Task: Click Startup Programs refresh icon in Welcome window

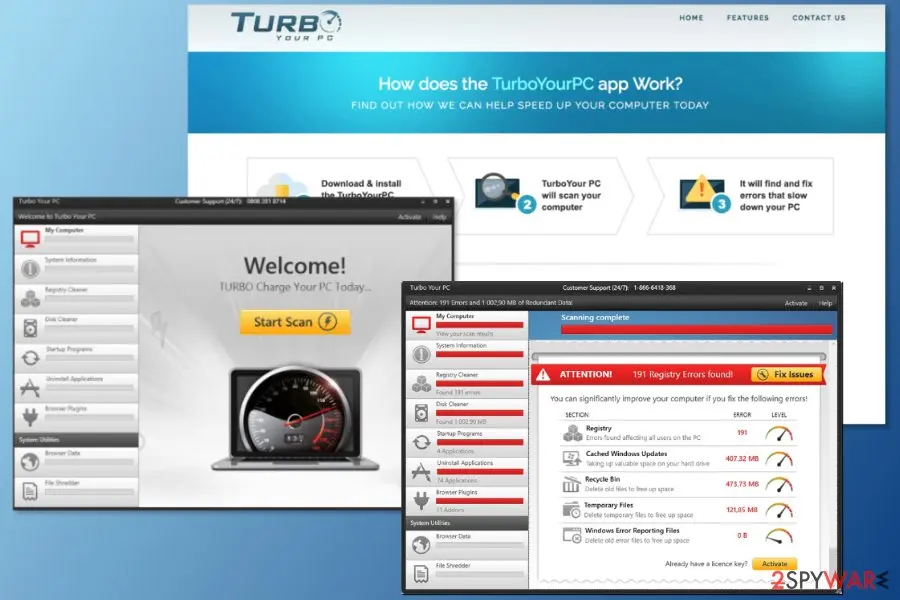Action: click(x=30, y=358)
